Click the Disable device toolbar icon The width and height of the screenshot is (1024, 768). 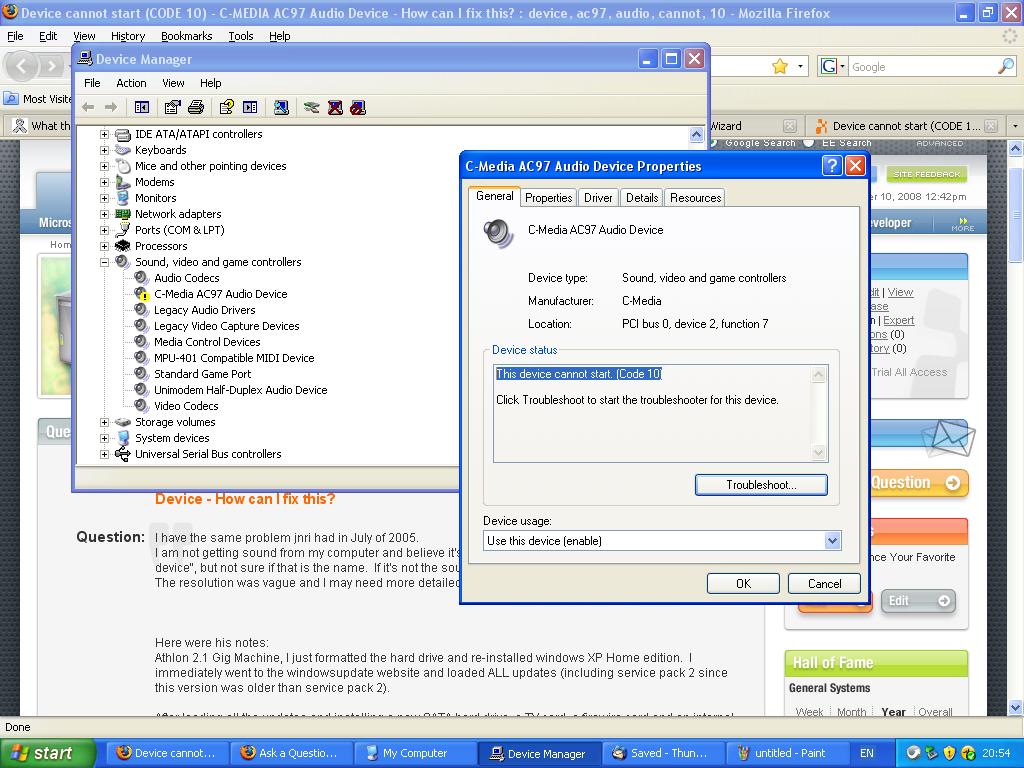click(x=358, y=107)
